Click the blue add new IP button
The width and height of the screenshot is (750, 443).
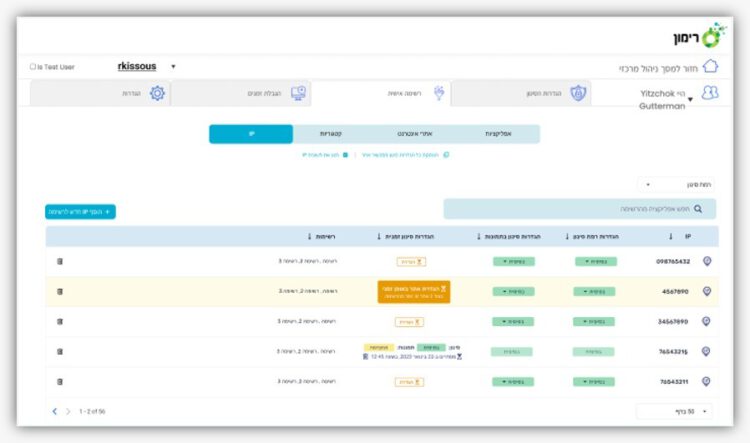(80, 212)
